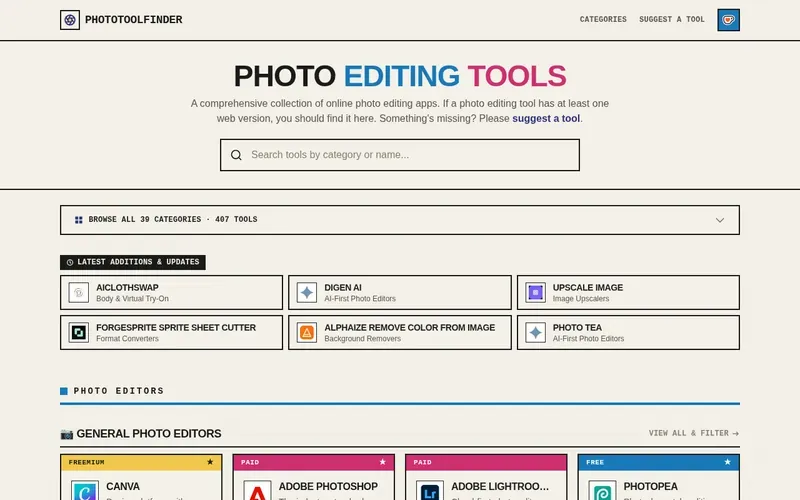Click the star on the Canva card
Image resolution: width=800 pixels, height=500 pixels.
210,462
